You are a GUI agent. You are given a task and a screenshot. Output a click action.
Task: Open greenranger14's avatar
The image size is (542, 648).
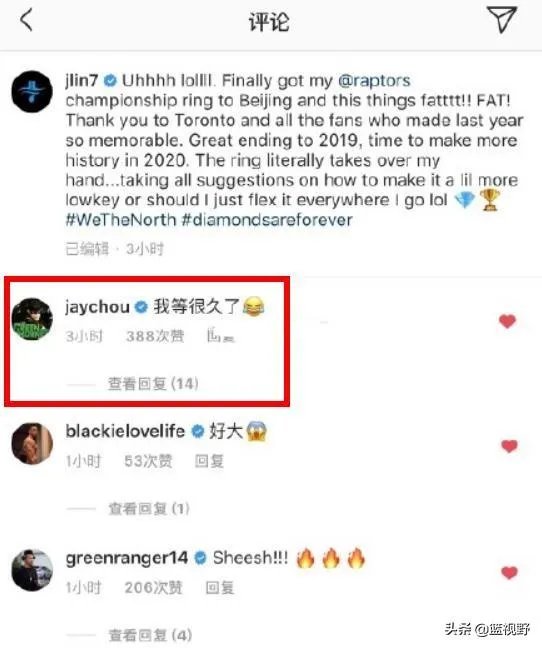tap(32, 570)
